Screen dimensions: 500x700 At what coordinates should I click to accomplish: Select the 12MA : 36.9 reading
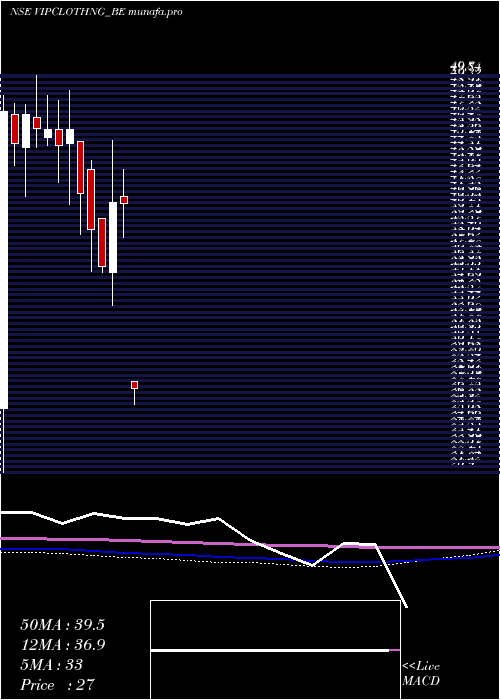click(x=62, y=645)
